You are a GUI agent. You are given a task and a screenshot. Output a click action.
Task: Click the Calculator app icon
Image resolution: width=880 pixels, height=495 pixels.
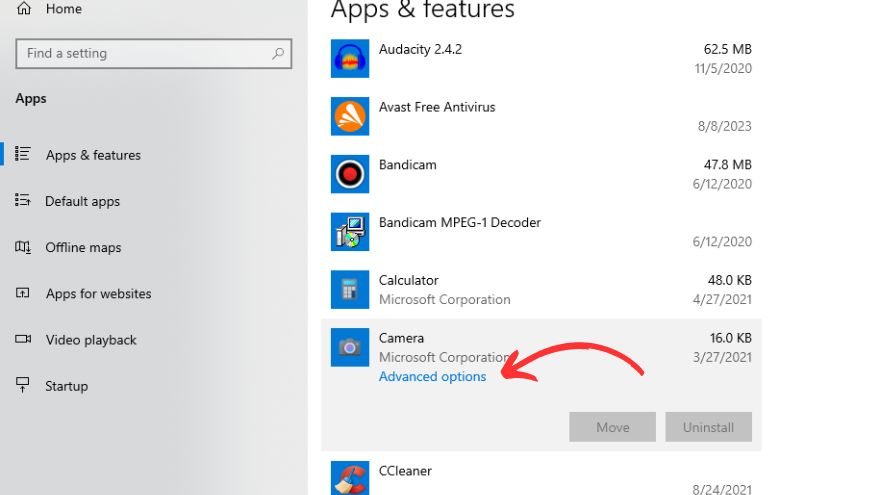(350, 290)
